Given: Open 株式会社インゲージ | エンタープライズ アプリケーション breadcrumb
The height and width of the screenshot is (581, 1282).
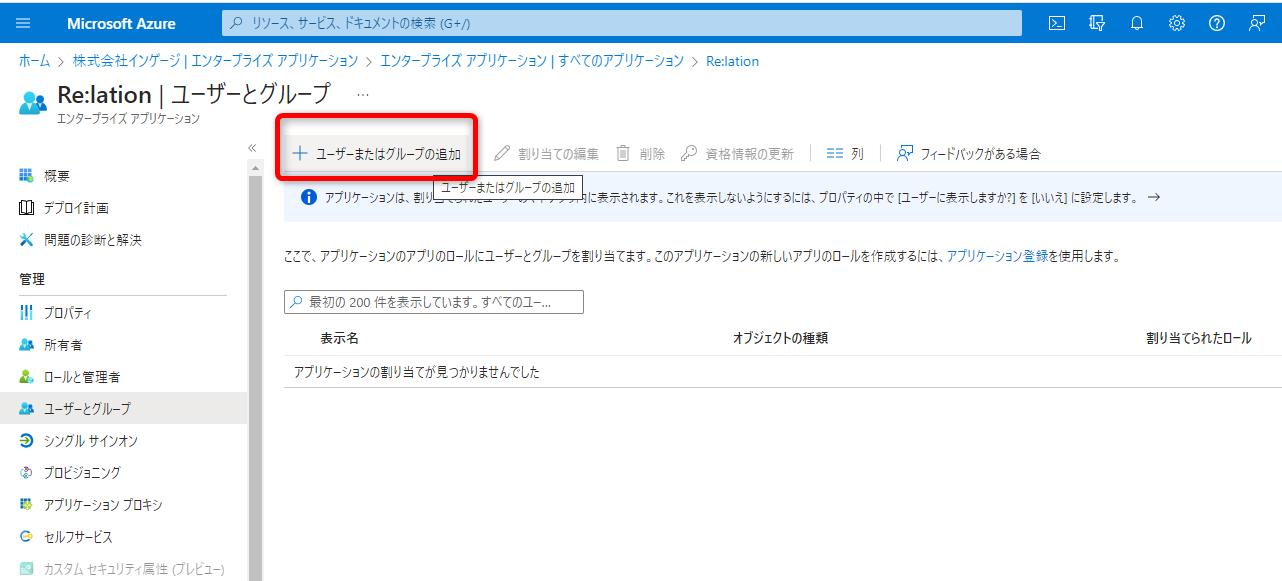Looking at the screenshot, I should 215,61.
